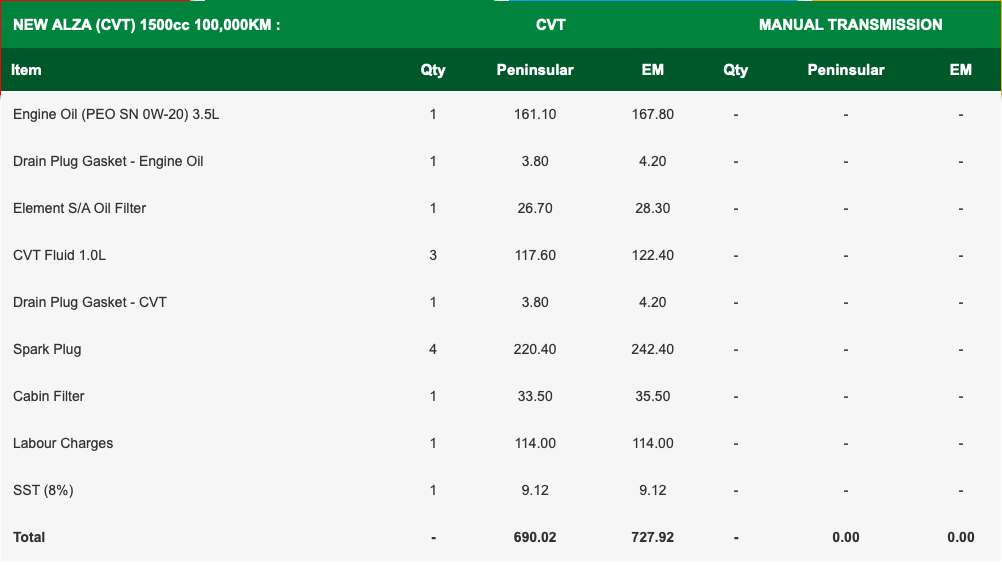
Task: Select the MANUAL TRANSMISSION column header
Action: [850, 25]
